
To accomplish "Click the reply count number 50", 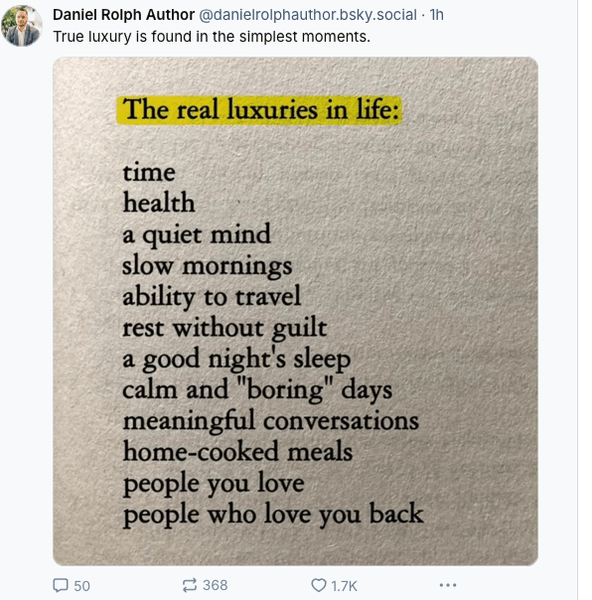I will (x=82, y=586).
